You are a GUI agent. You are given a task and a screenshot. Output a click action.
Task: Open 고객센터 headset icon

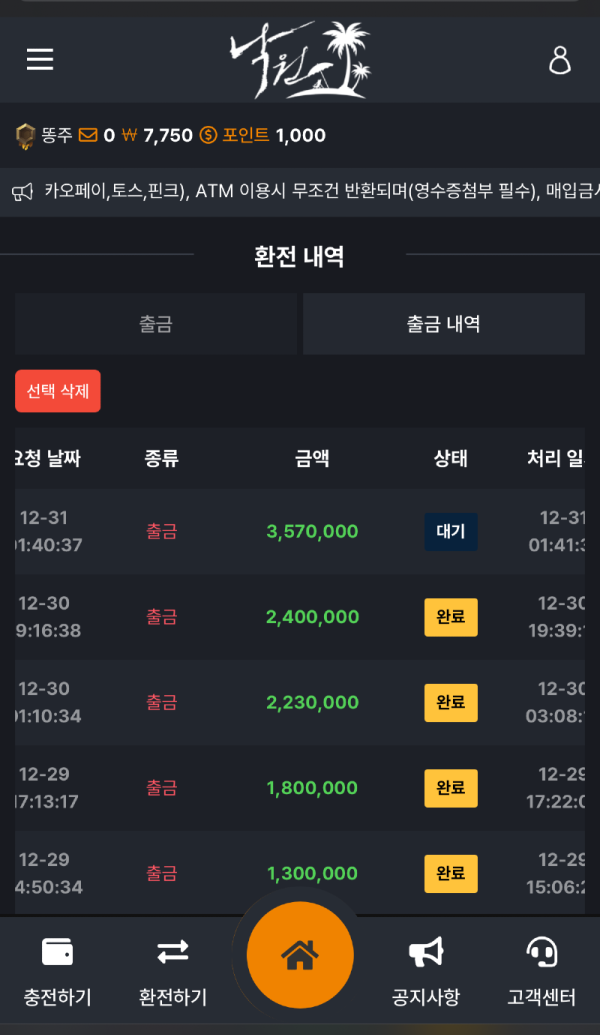pyautogui.click(x=542, y=951)
